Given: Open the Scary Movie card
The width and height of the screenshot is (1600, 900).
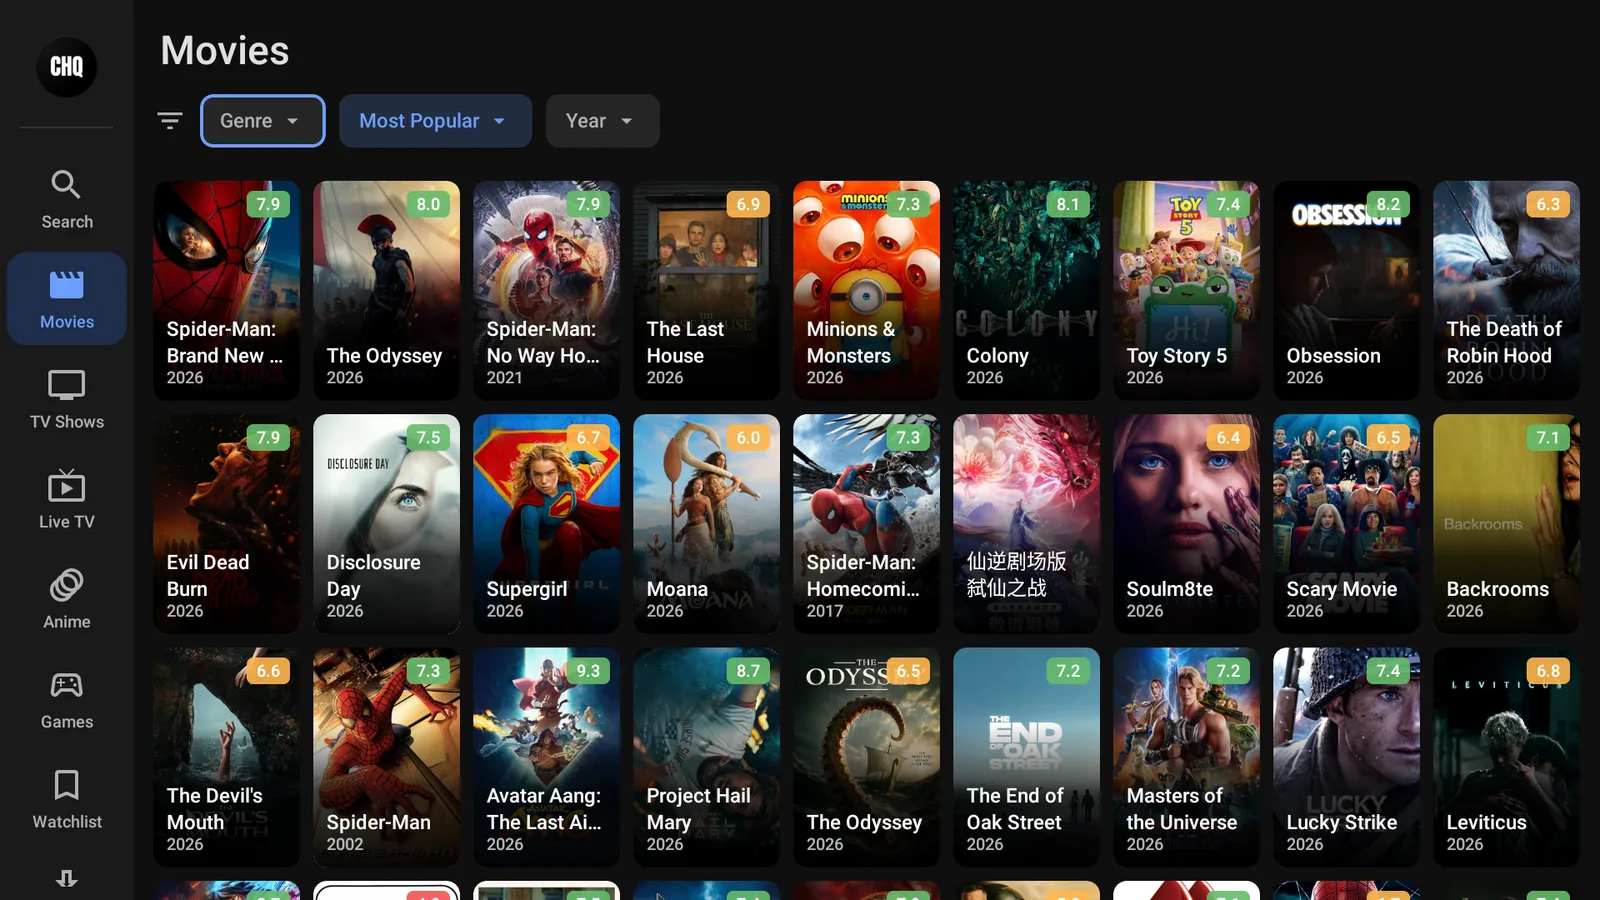Looking at the screenshot, I should click(1347, 524).
